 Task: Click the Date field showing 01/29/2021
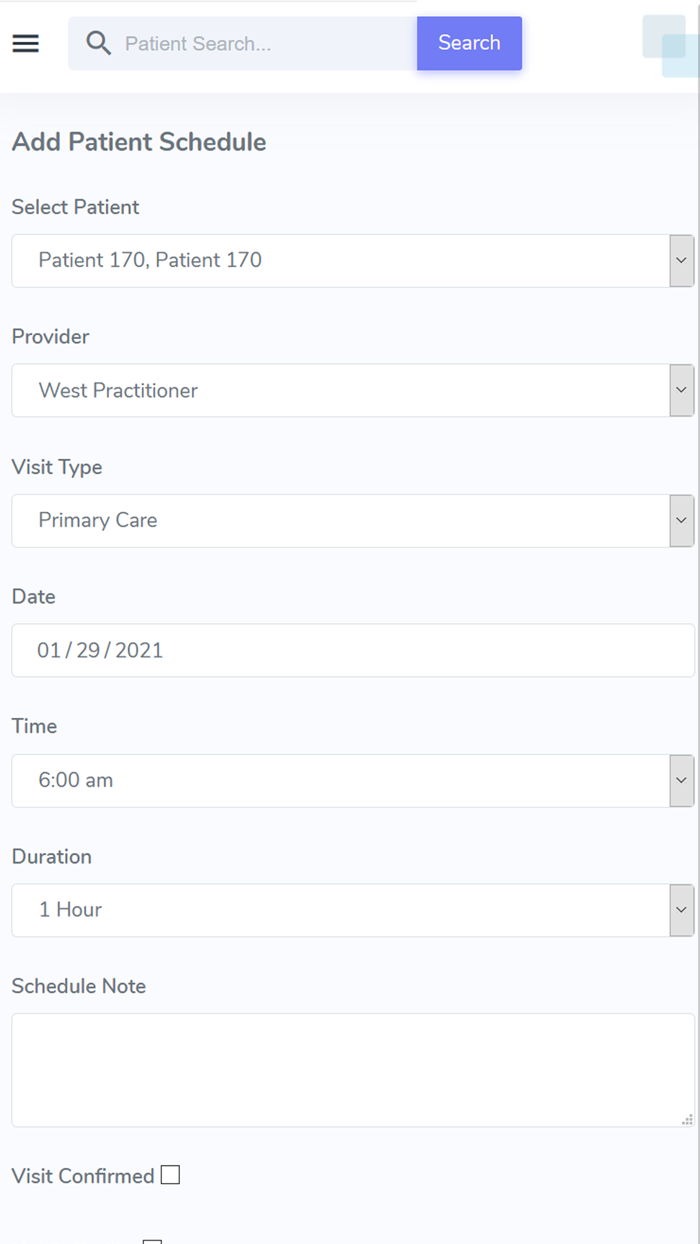coord(350,650)
